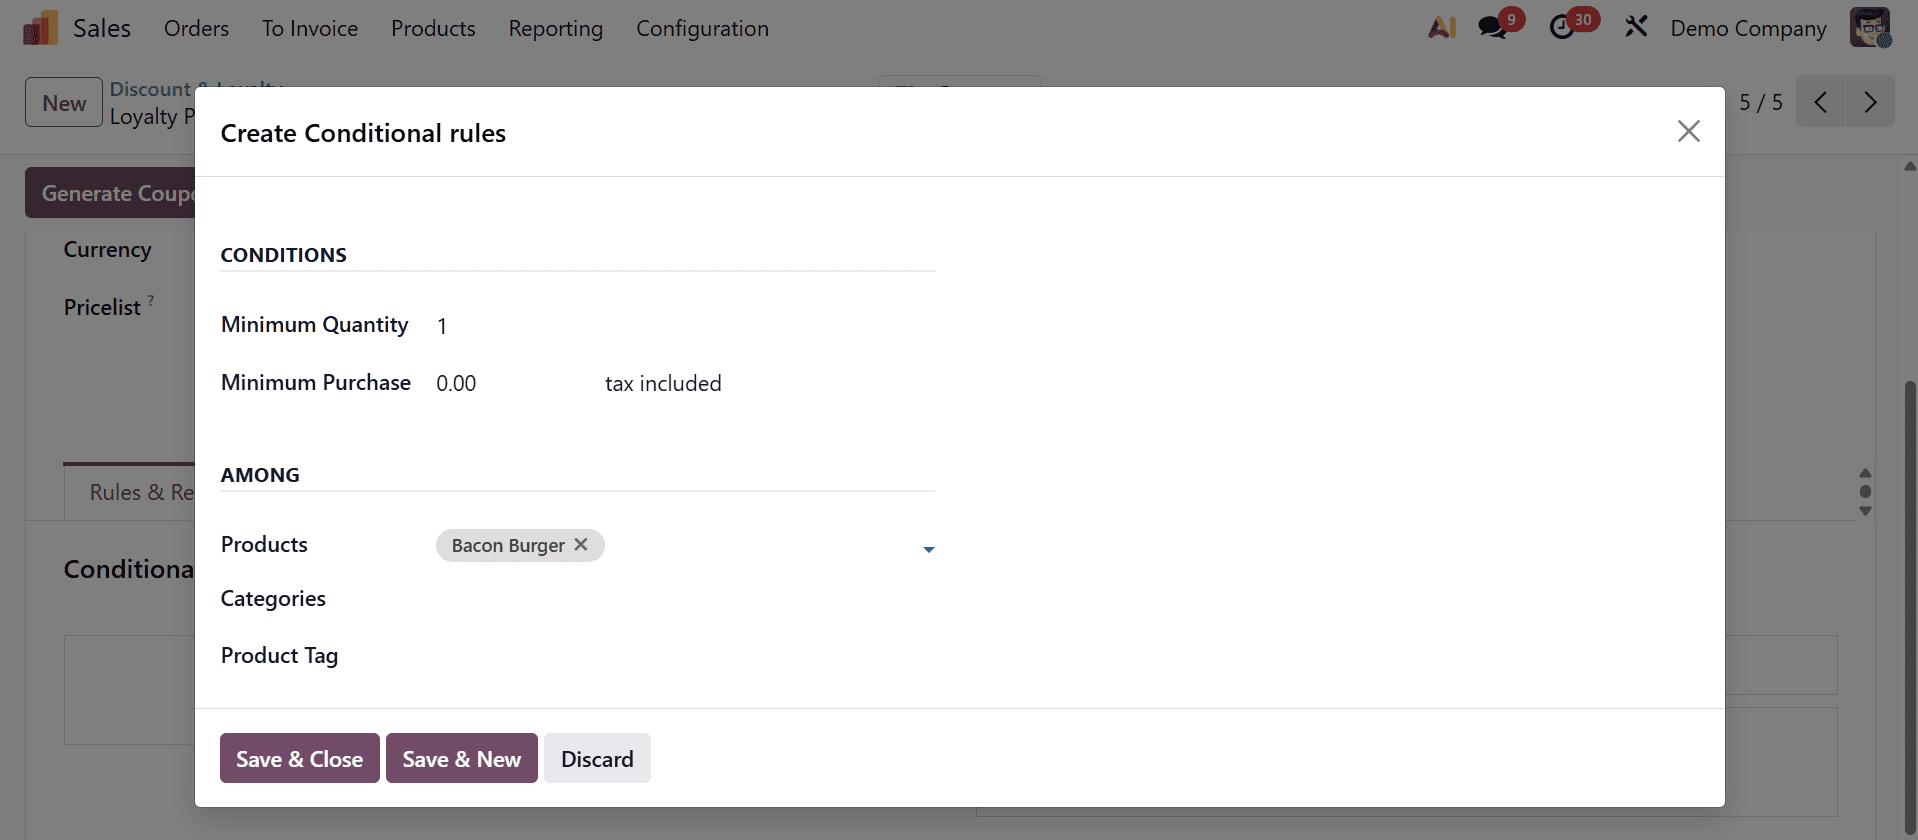This screenshot has height=840, width=1918.
Task: Switch company via Demo Company
Action: pos(1748,28)
